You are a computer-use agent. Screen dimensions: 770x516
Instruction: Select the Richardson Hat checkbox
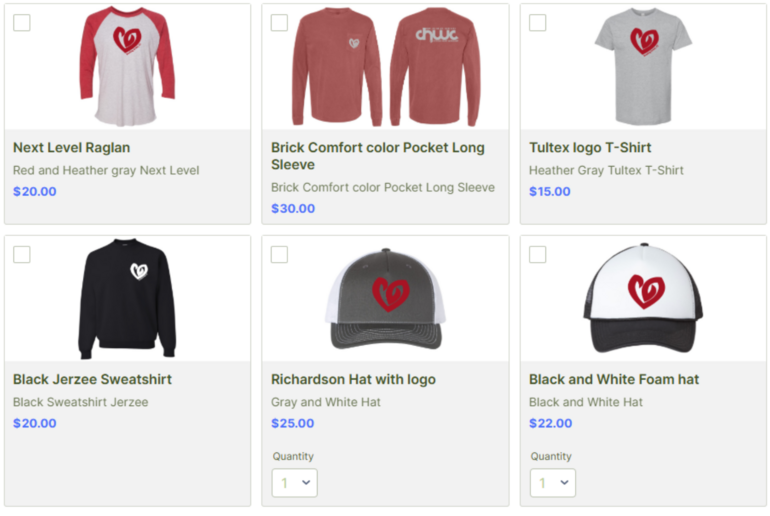click(x=280, y=255)
